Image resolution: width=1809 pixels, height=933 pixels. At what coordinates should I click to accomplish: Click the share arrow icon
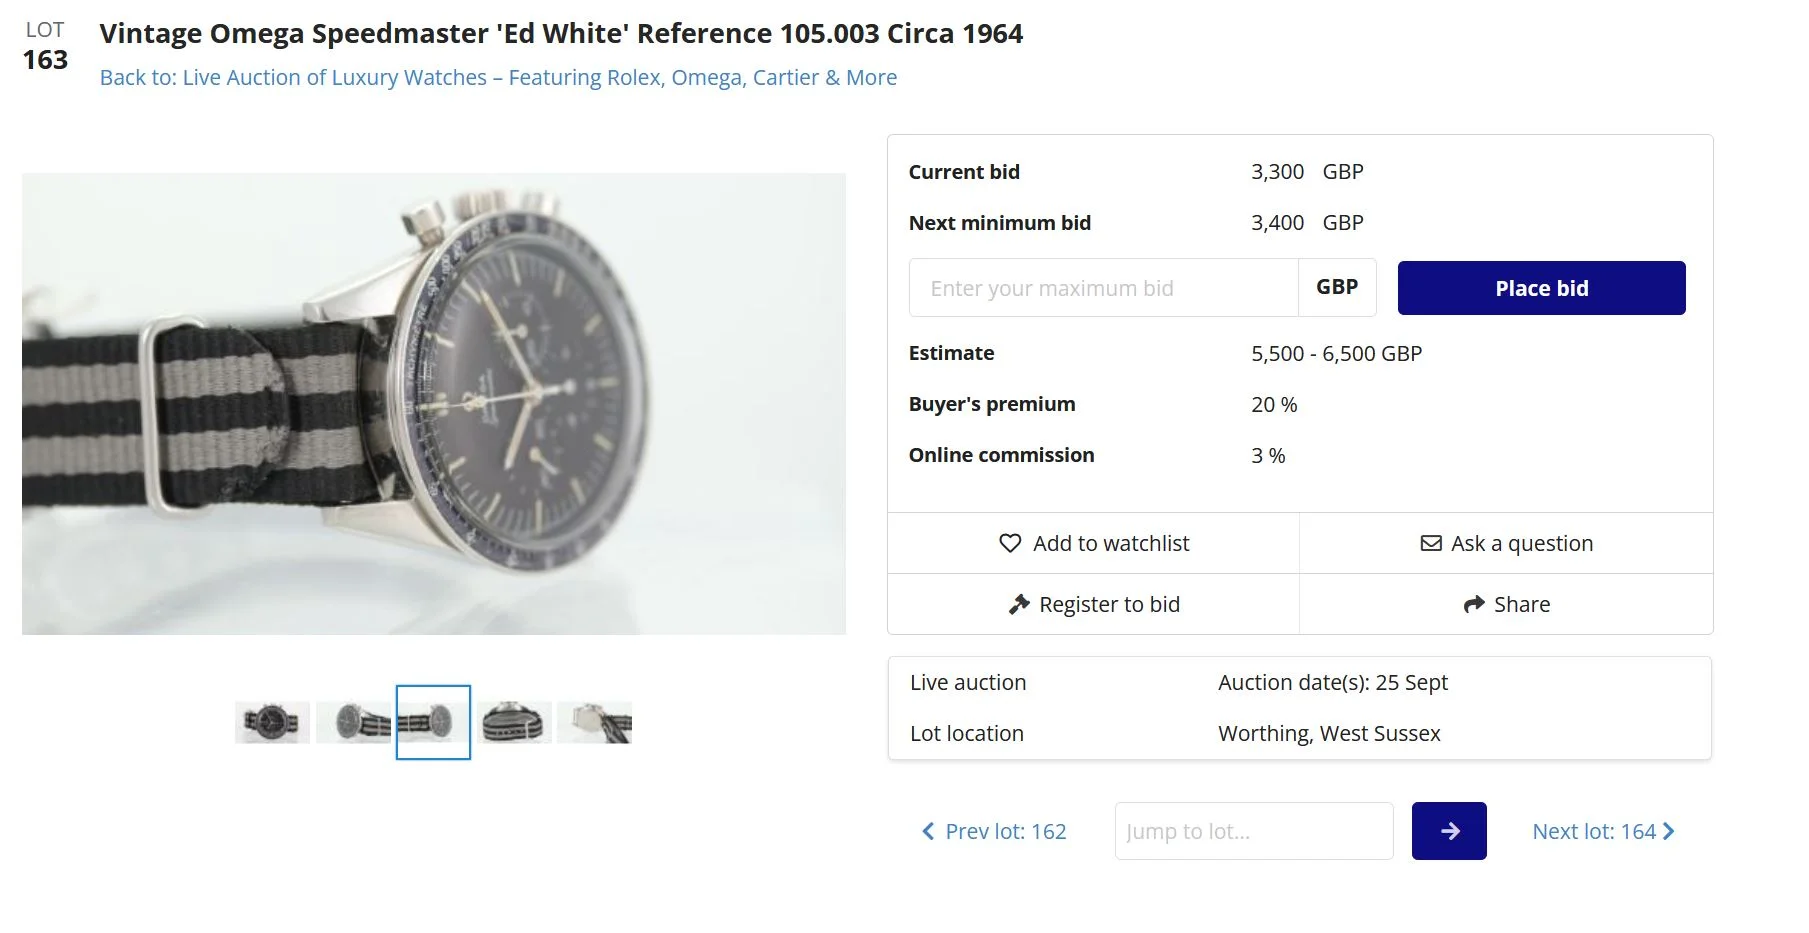click(1474, 604)
